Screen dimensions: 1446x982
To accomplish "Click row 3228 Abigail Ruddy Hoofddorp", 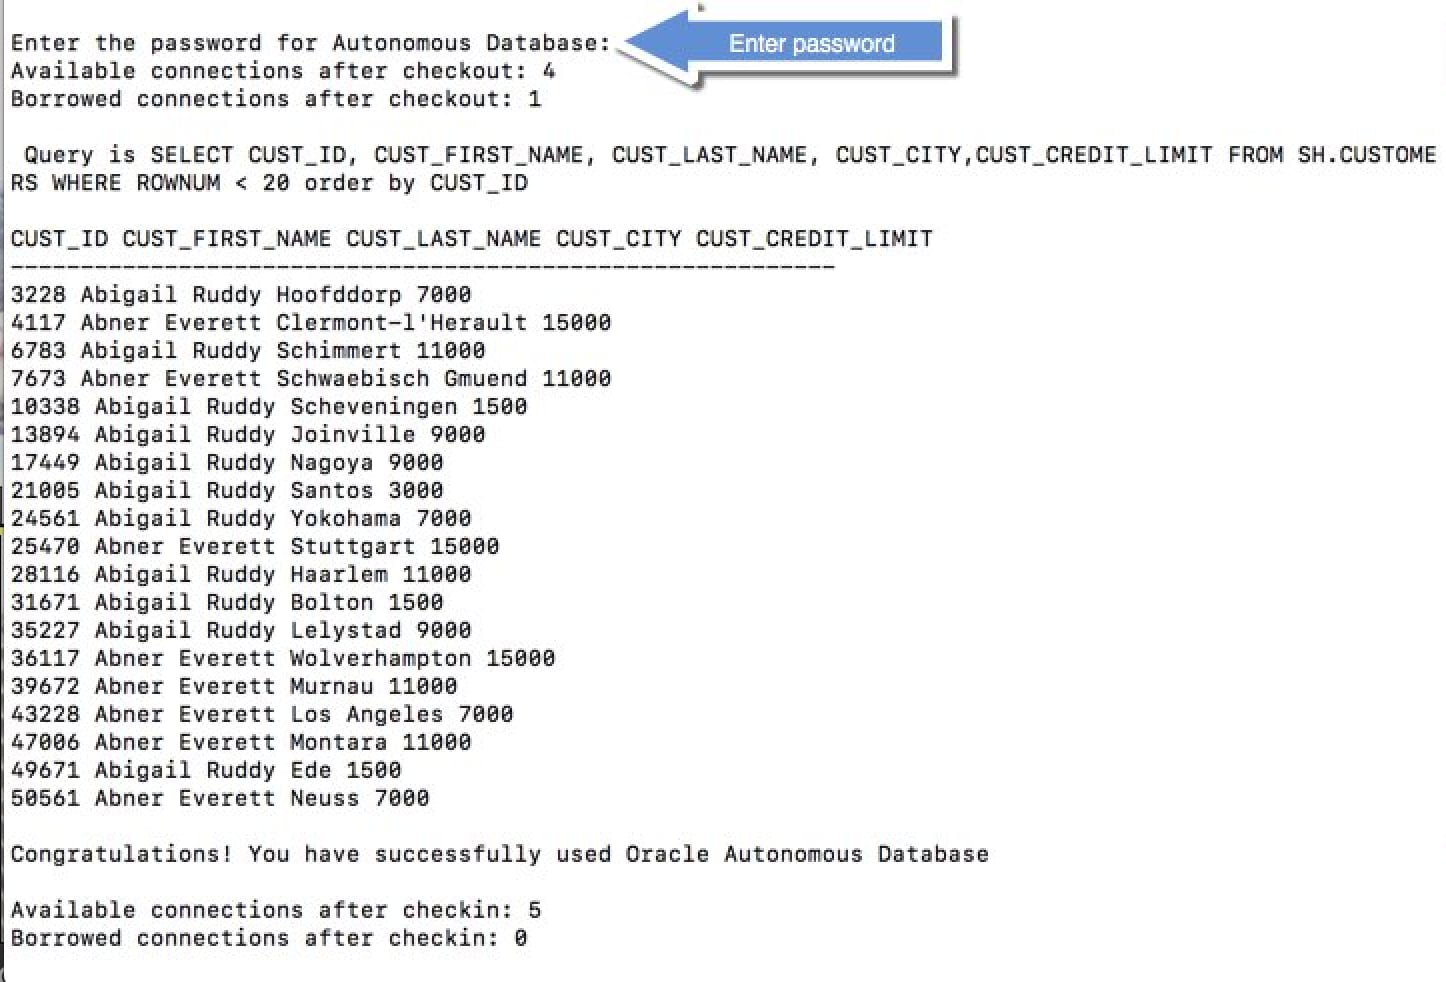I will pyautogui.click(x=241, y=295).
